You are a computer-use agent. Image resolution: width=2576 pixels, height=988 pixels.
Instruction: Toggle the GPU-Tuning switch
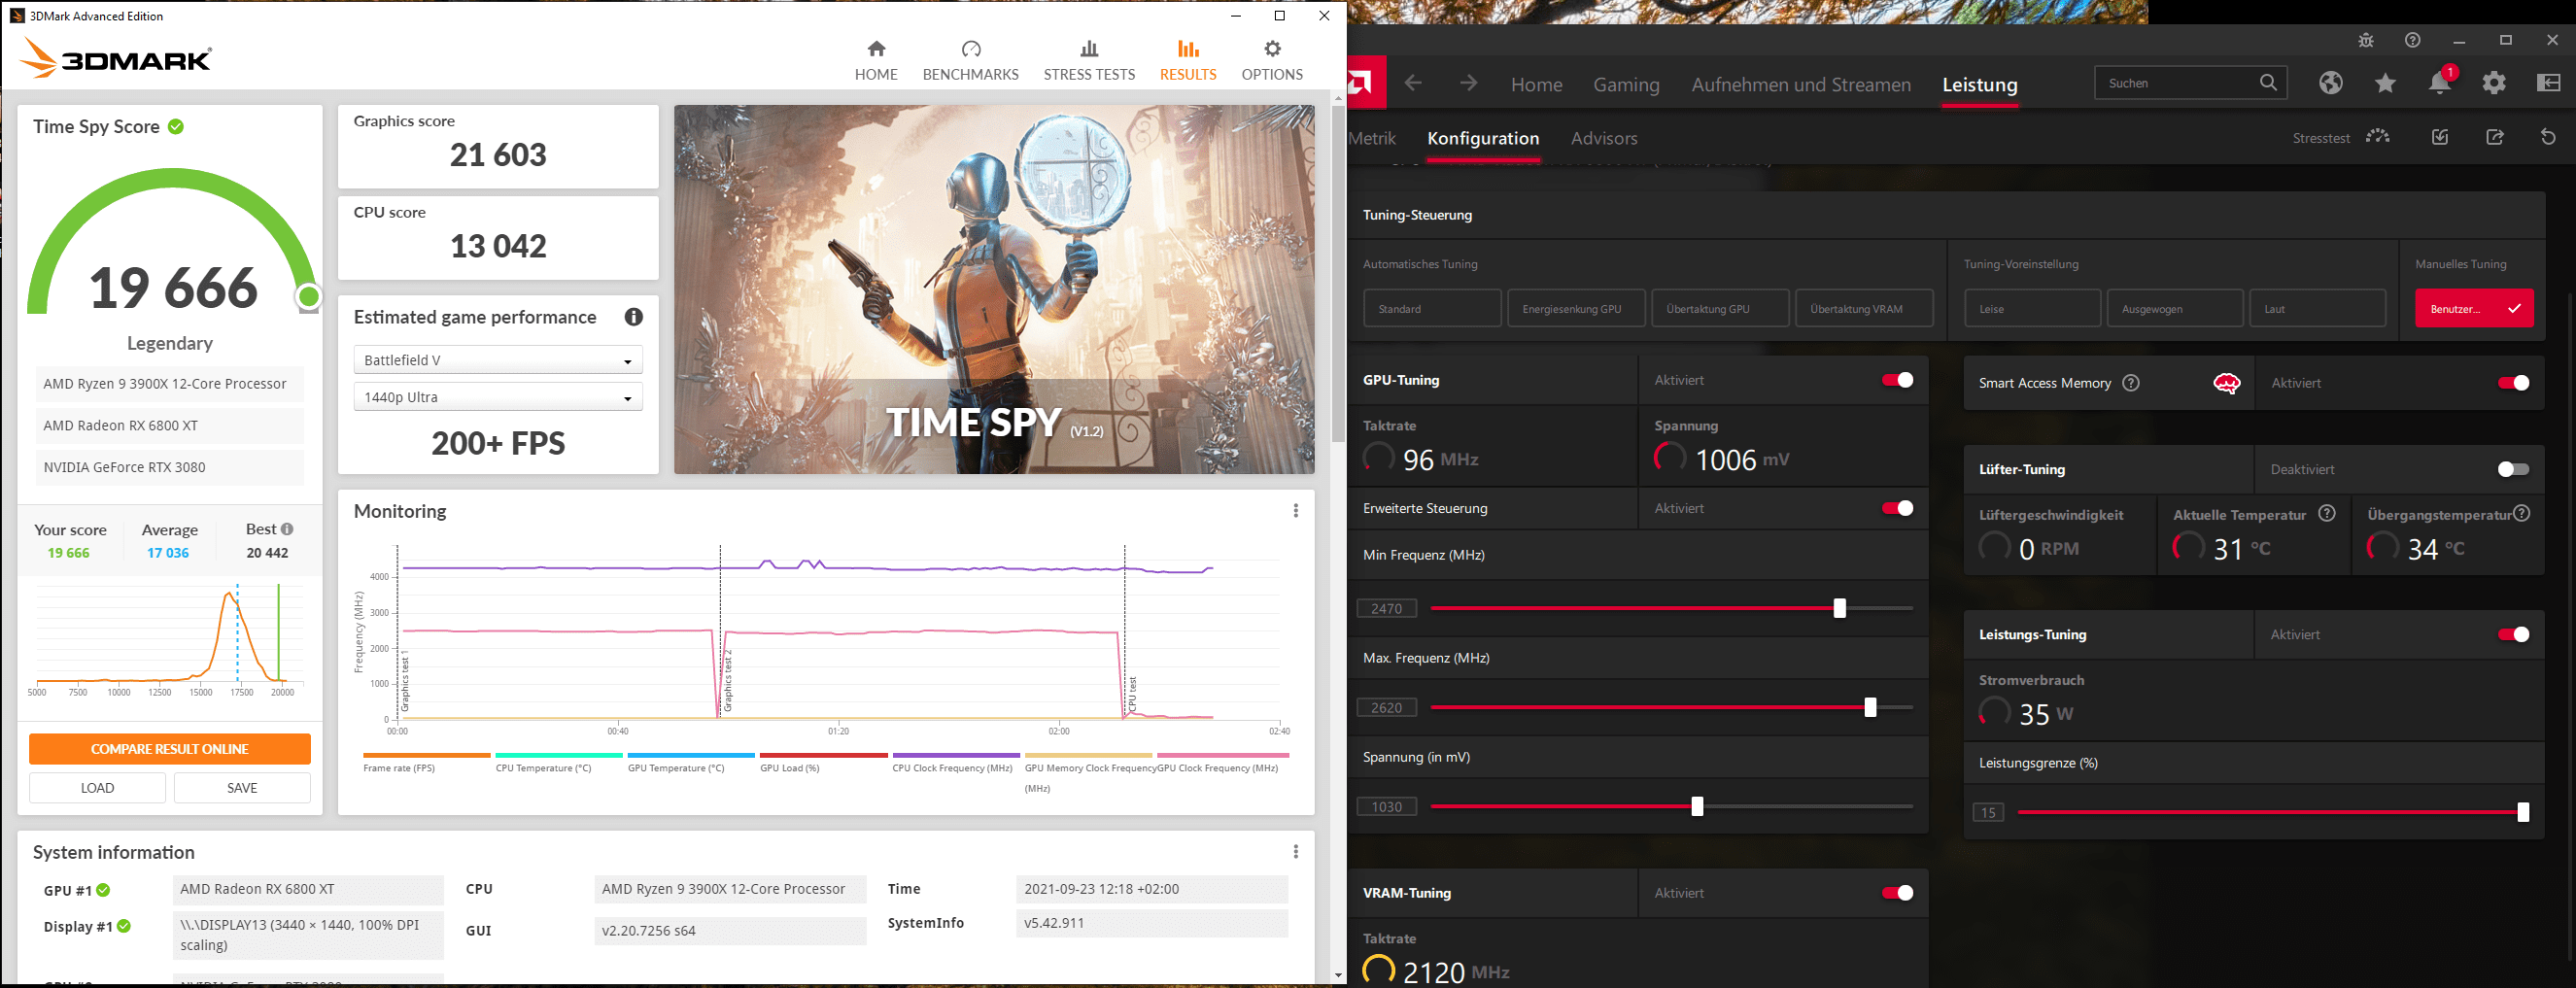point(1897,380)
